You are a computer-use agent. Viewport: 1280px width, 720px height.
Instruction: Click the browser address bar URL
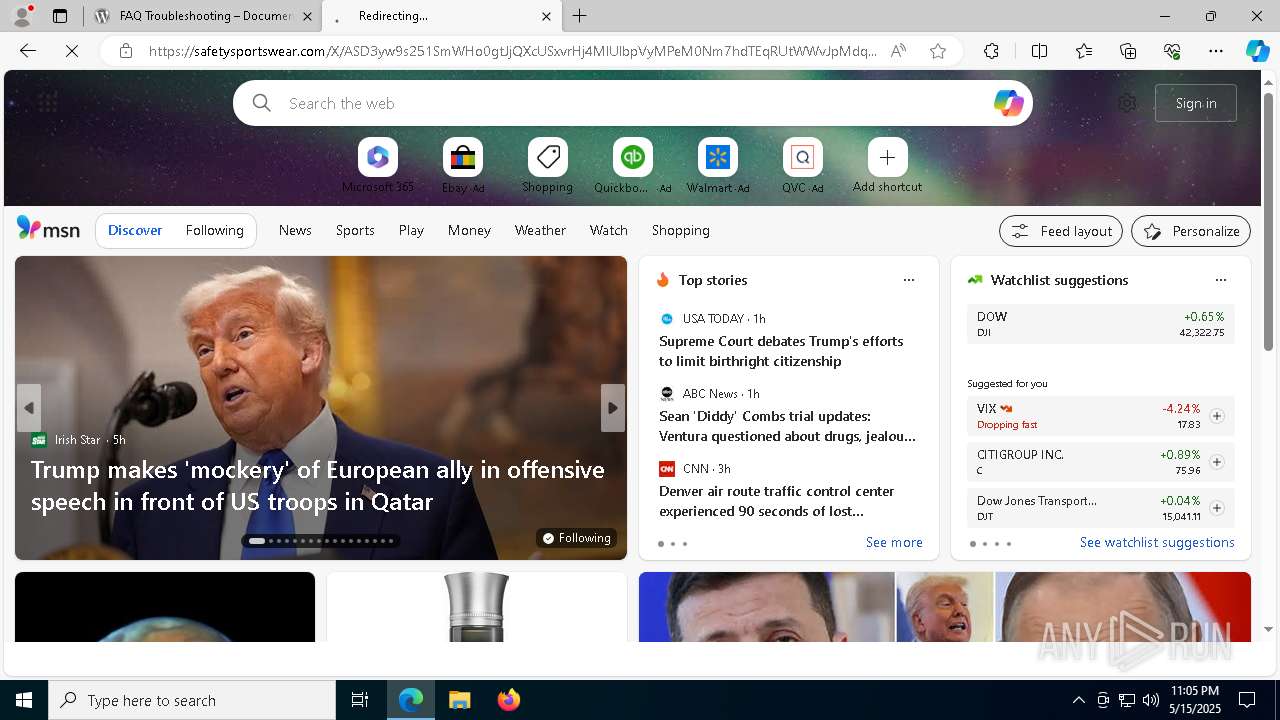coord(512,51)
